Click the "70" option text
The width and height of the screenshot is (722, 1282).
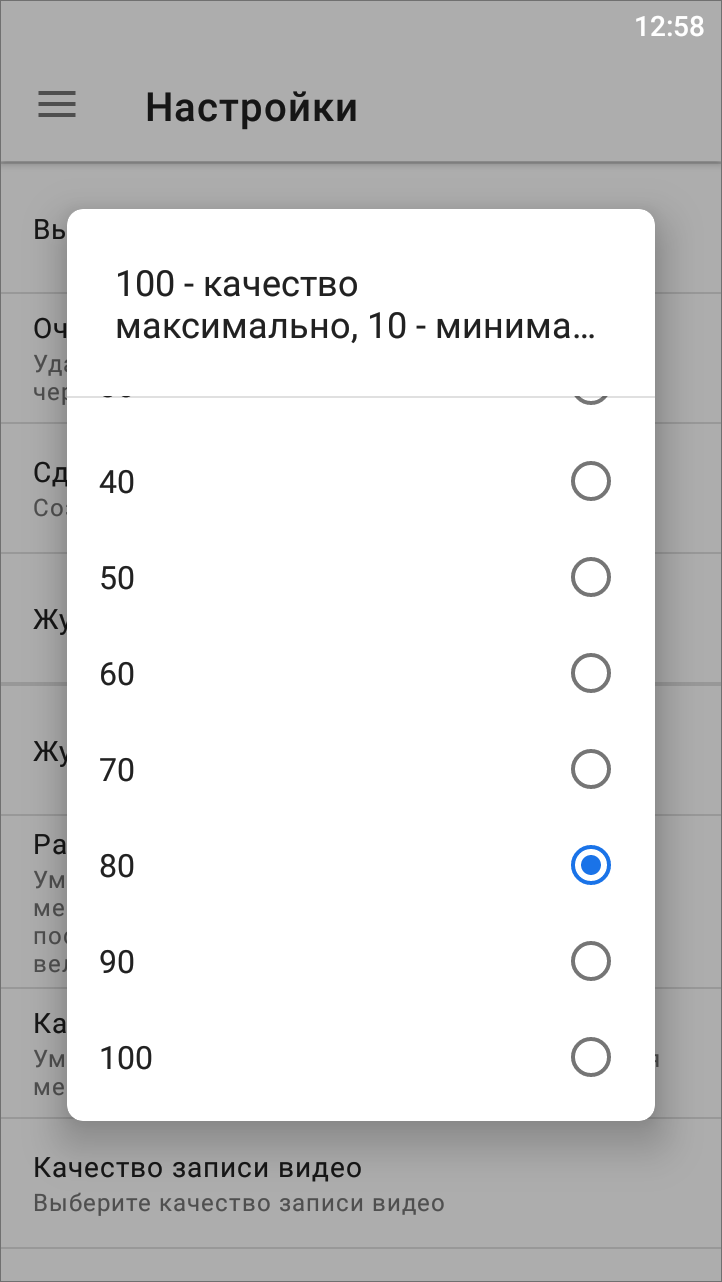tap(117, 770)
